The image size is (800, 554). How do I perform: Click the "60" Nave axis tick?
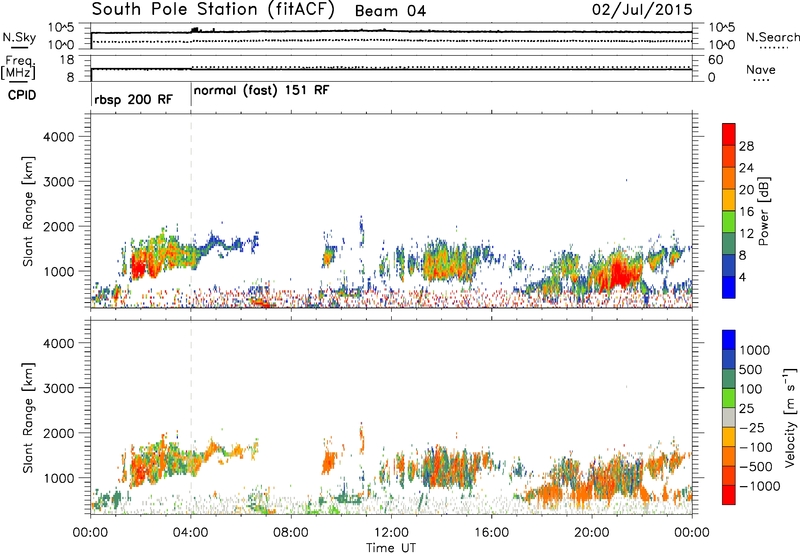click(x=715, y=60)
